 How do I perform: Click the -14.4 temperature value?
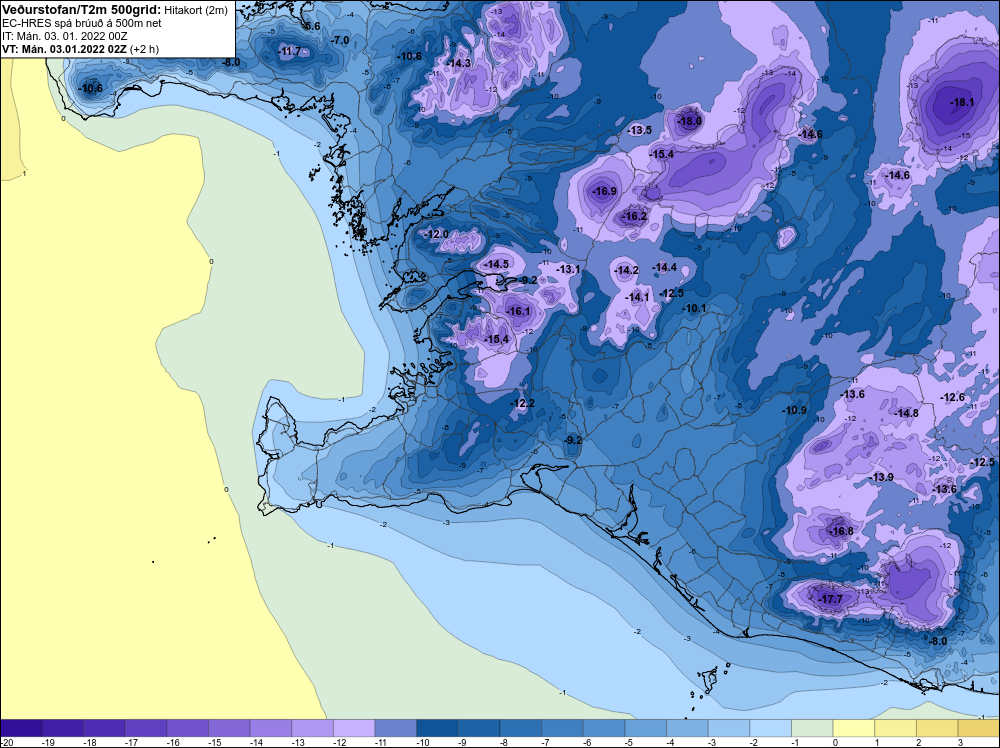(x=665, y=267)
